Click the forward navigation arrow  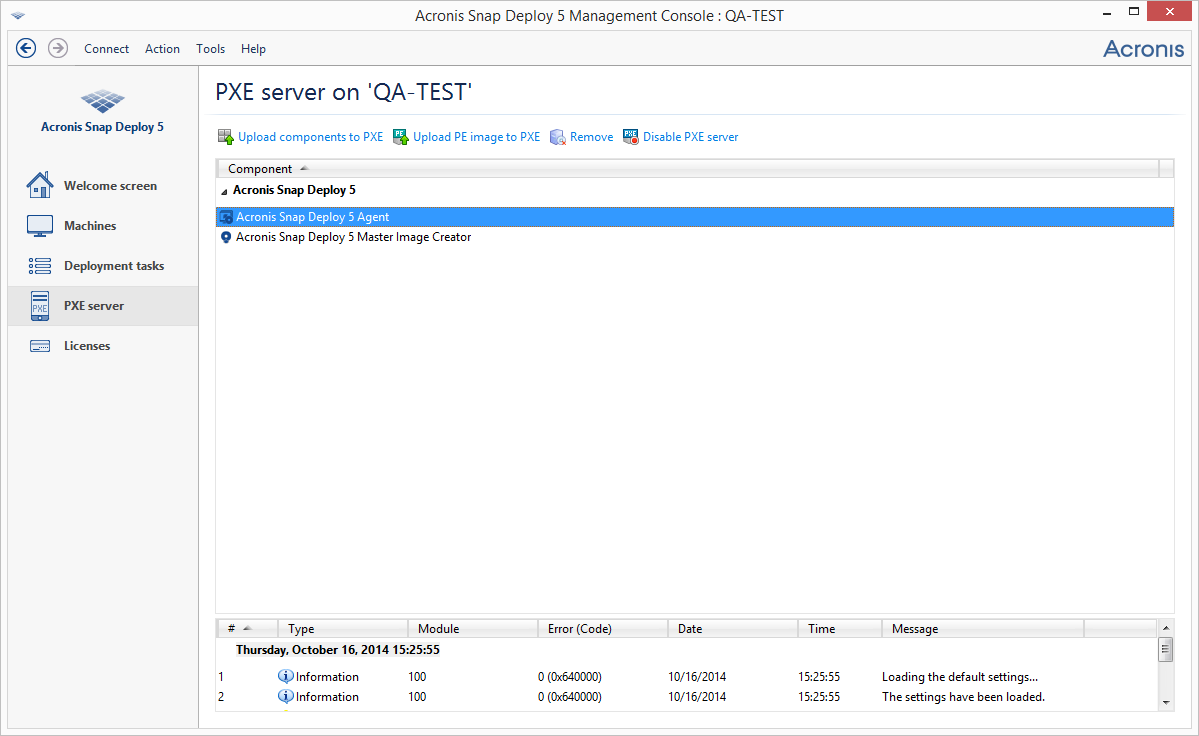(x=57, y=47)
